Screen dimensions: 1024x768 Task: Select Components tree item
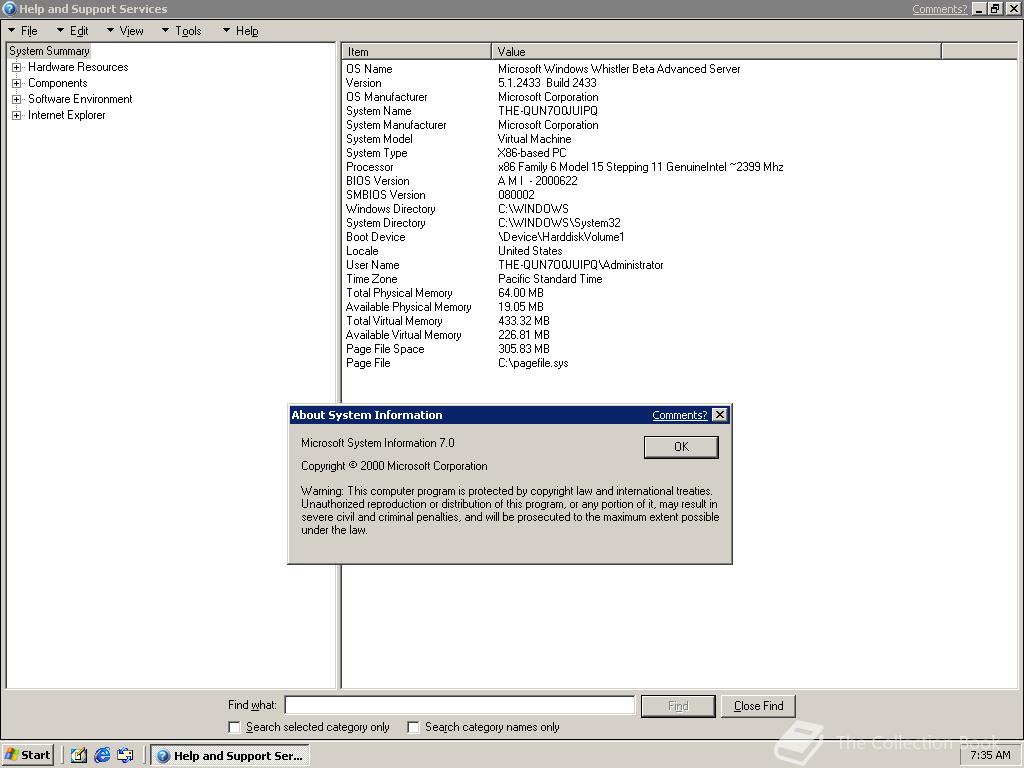pos(57,84)
